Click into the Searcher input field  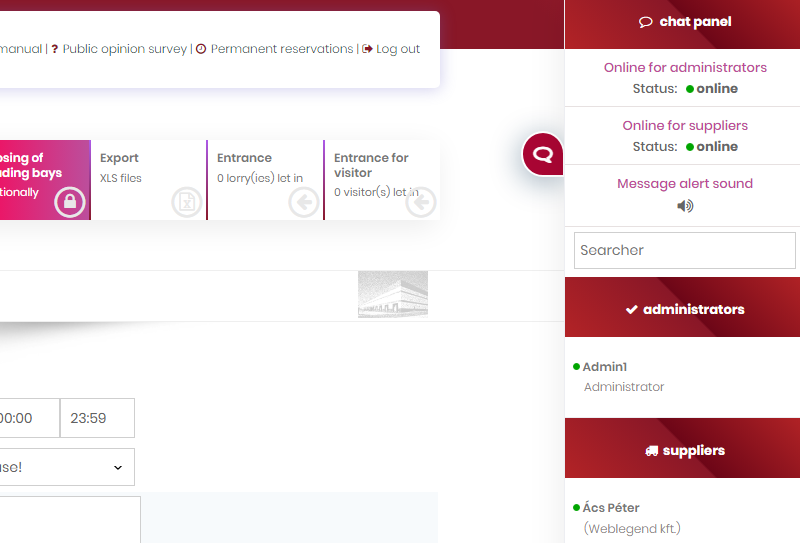[684, 250]
